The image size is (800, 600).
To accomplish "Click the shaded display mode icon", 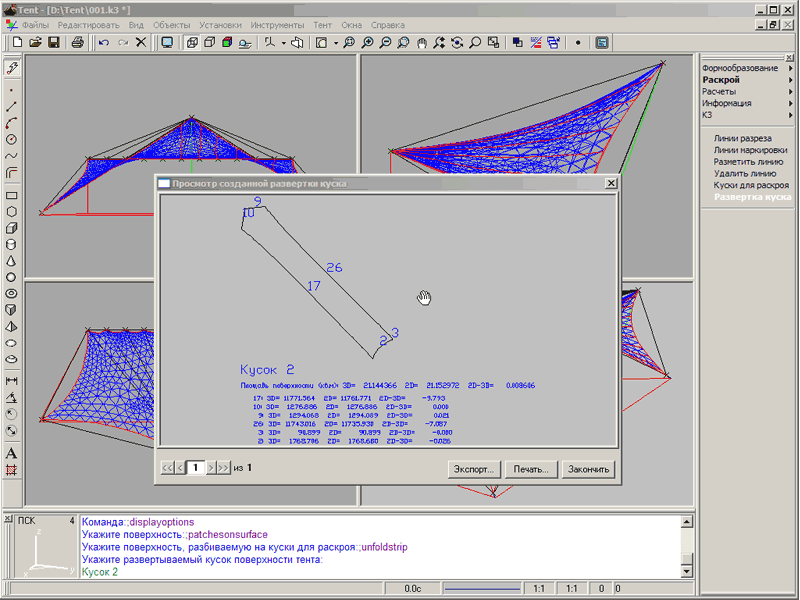I will pos(225,42).
